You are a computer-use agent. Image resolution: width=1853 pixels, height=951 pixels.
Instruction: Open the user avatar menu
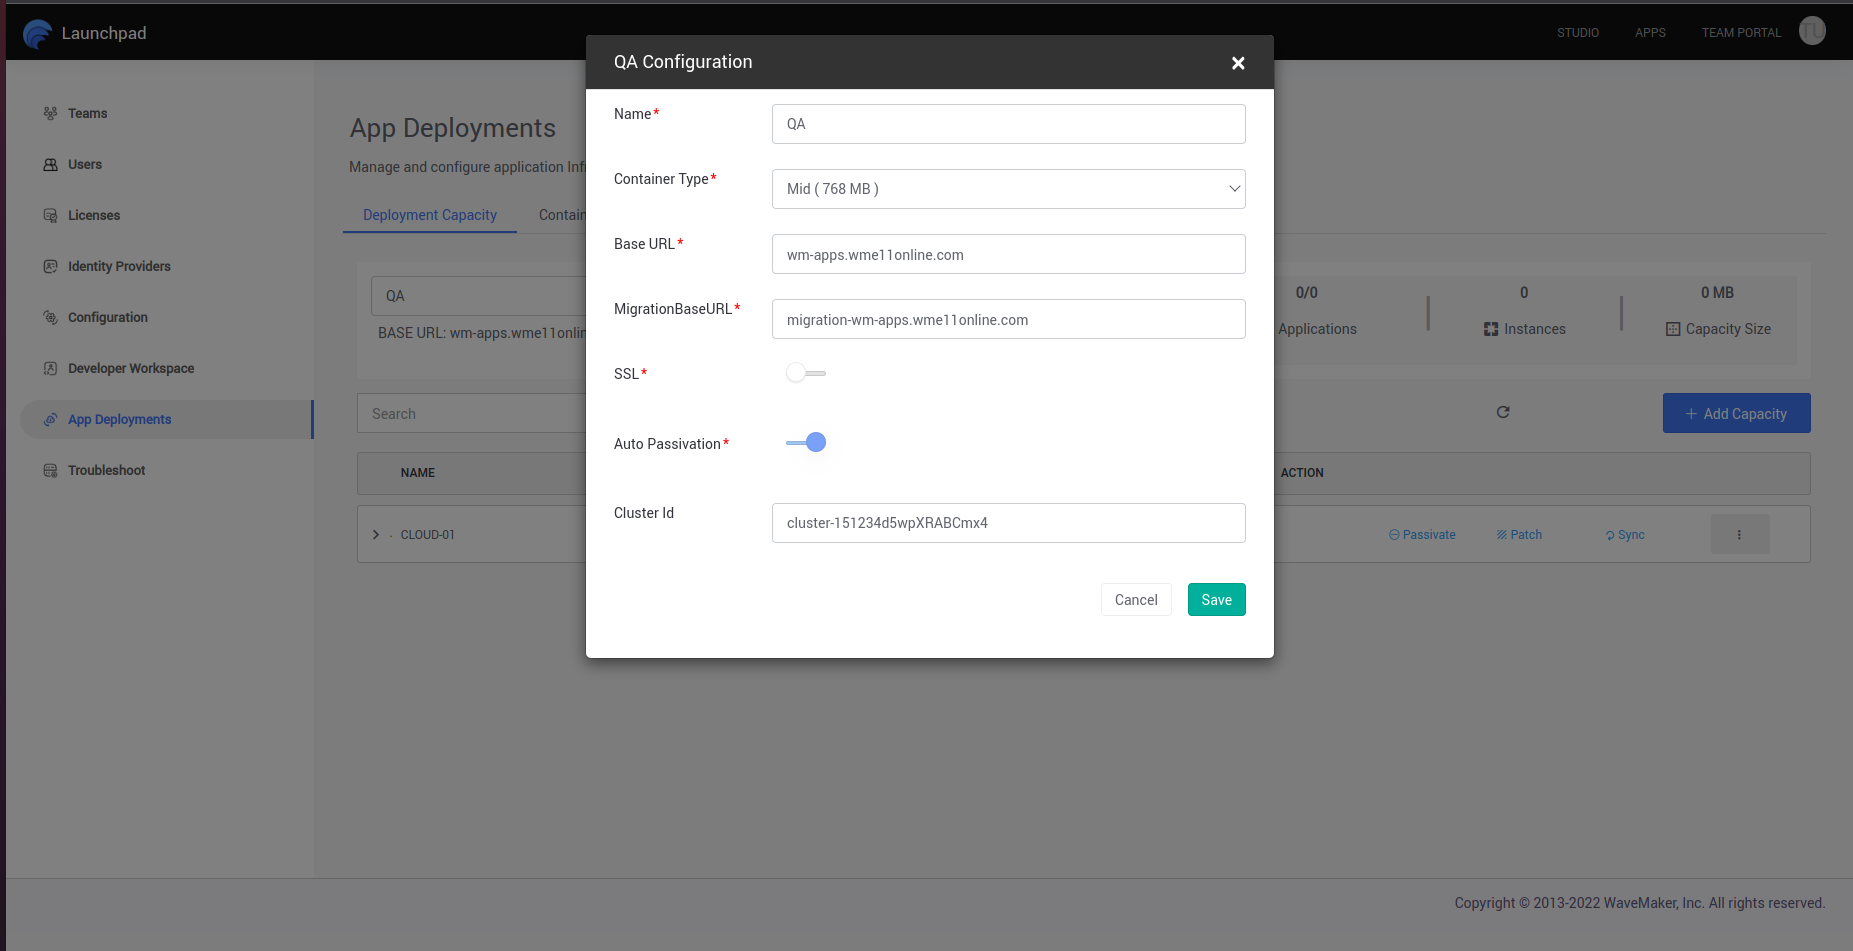pyautogui.click(x=1812, y=31)
